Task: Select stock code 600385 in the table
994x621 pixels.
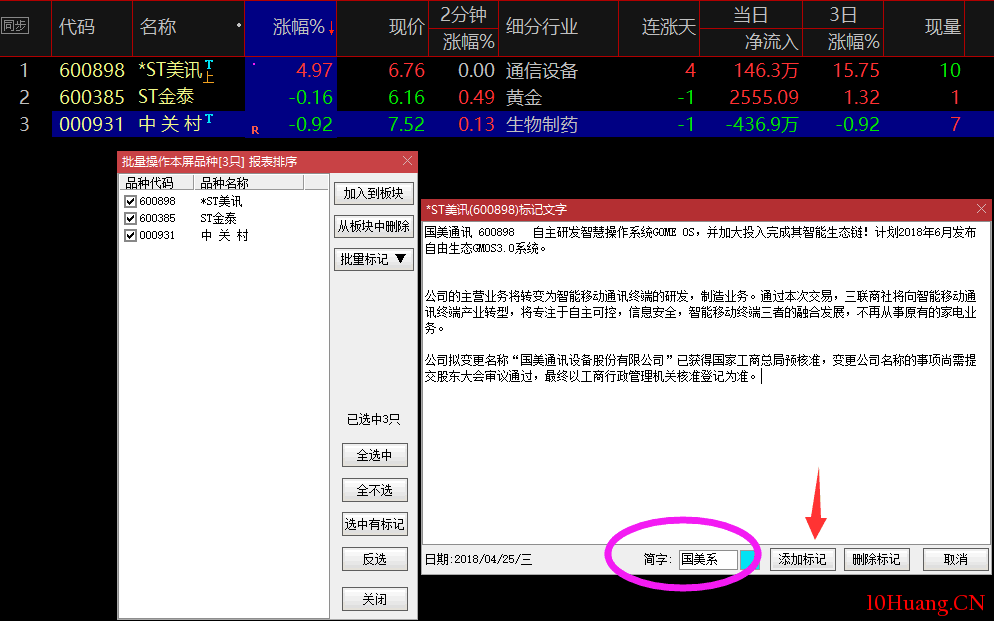Action: 91,97
